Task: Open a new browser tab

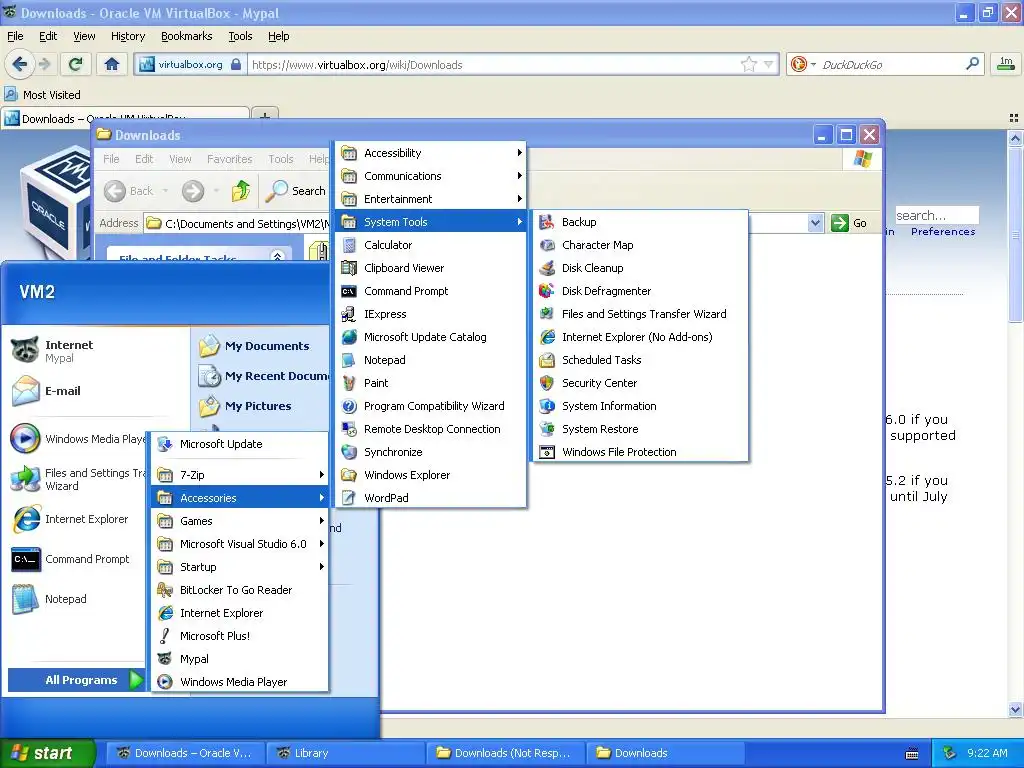Action: pos(264,117)
